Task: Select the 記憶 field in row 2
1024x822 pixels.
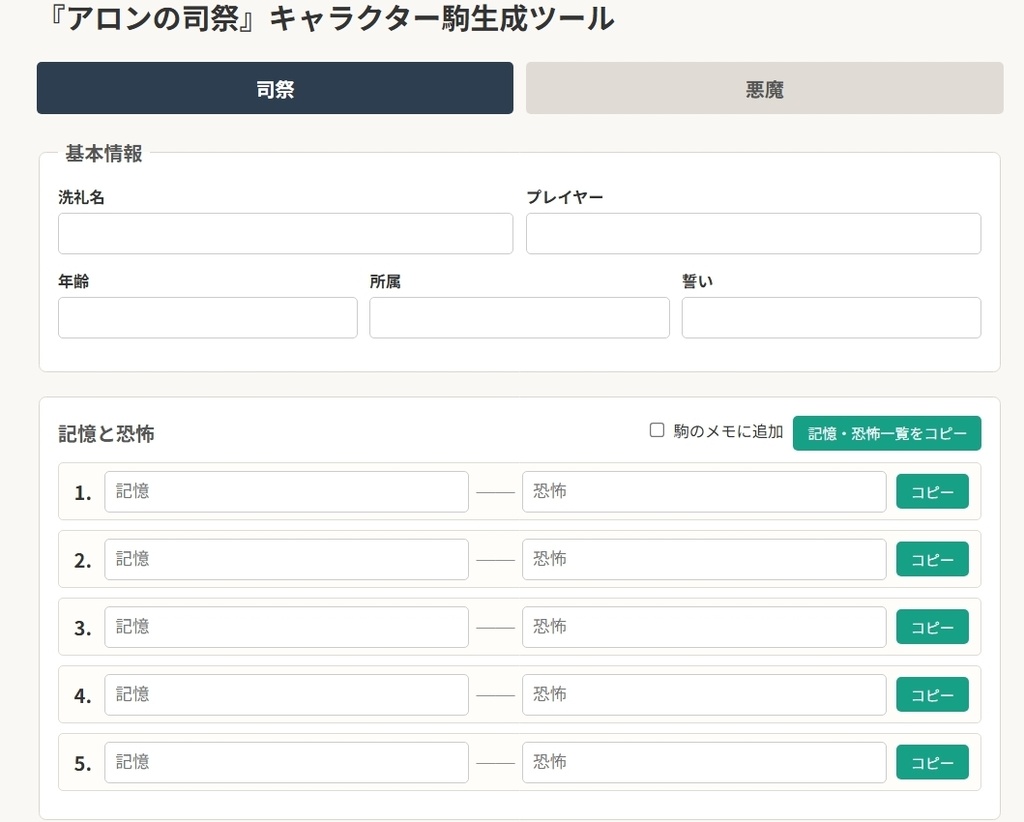Action: (287, 560)
